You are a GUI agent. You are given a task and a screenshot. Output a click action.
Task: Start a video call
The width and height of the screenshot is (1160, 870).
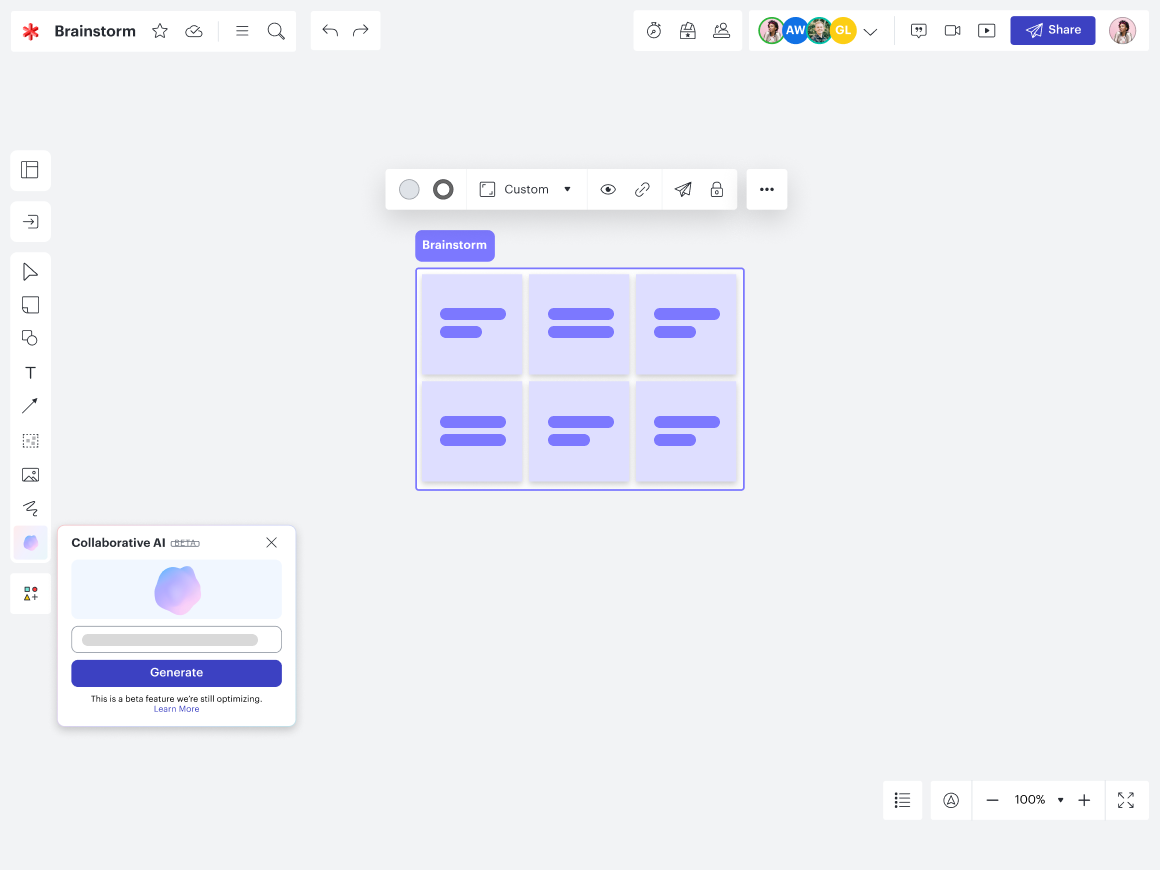(952, 31)
